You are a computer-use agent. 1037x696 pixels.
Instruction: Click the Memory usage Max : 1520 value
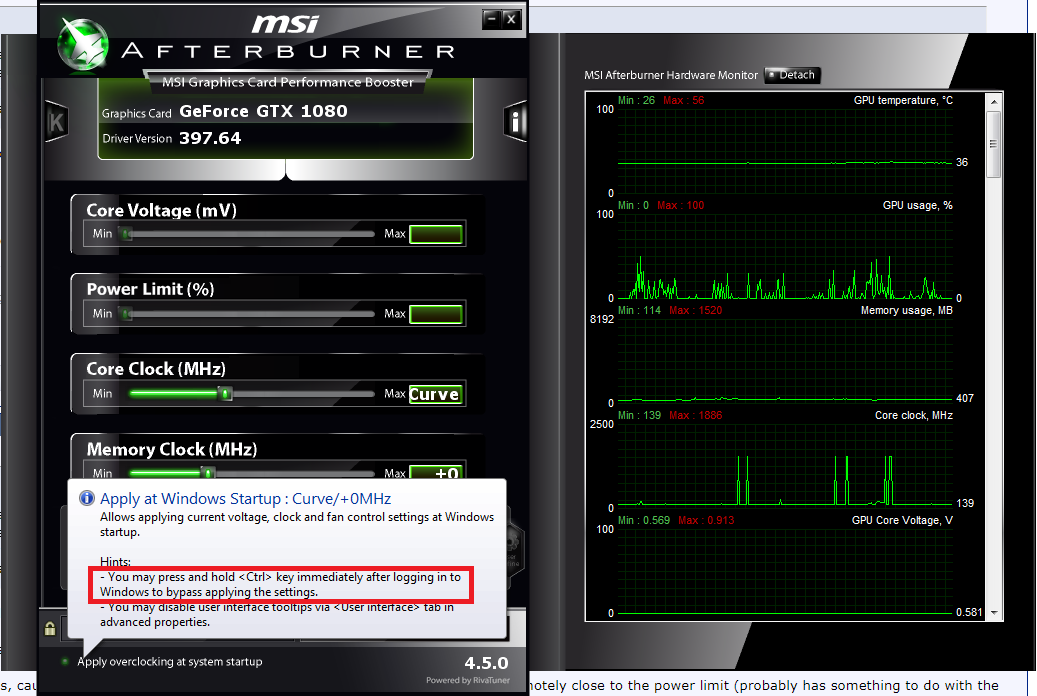tap(696, 310)
